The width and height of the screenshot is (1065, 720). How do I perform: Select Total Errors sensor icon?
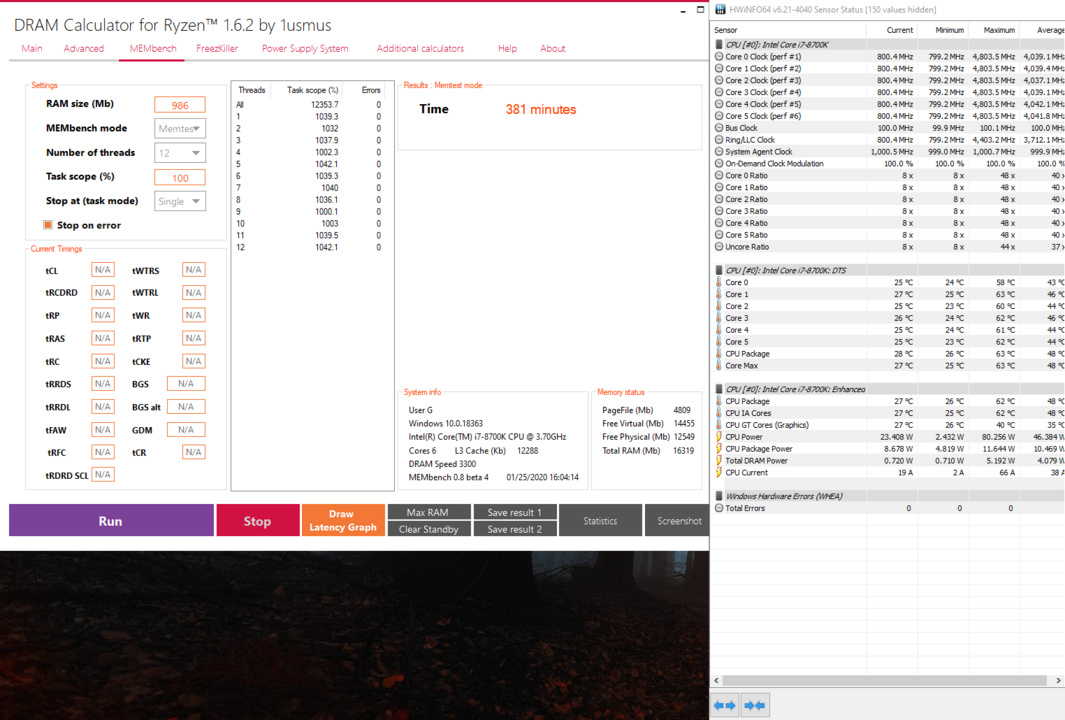pos(719,508)
